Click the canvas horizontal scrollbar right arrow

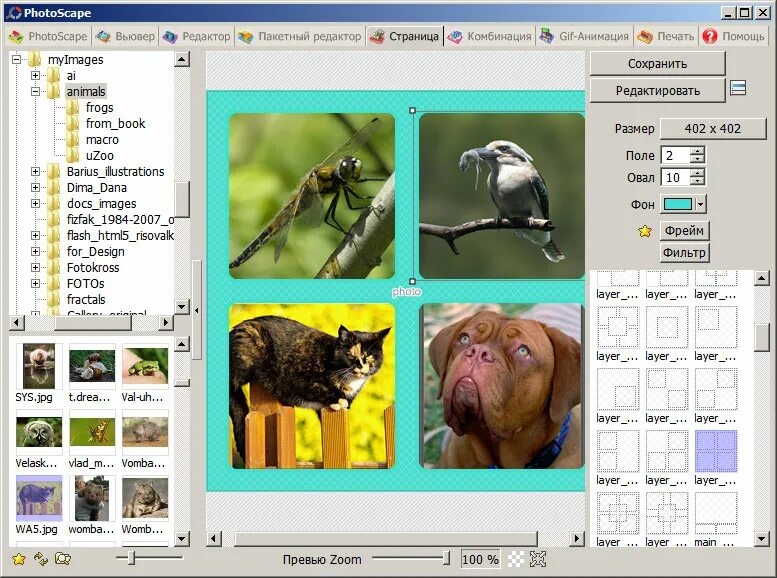[x=577, y=538]
